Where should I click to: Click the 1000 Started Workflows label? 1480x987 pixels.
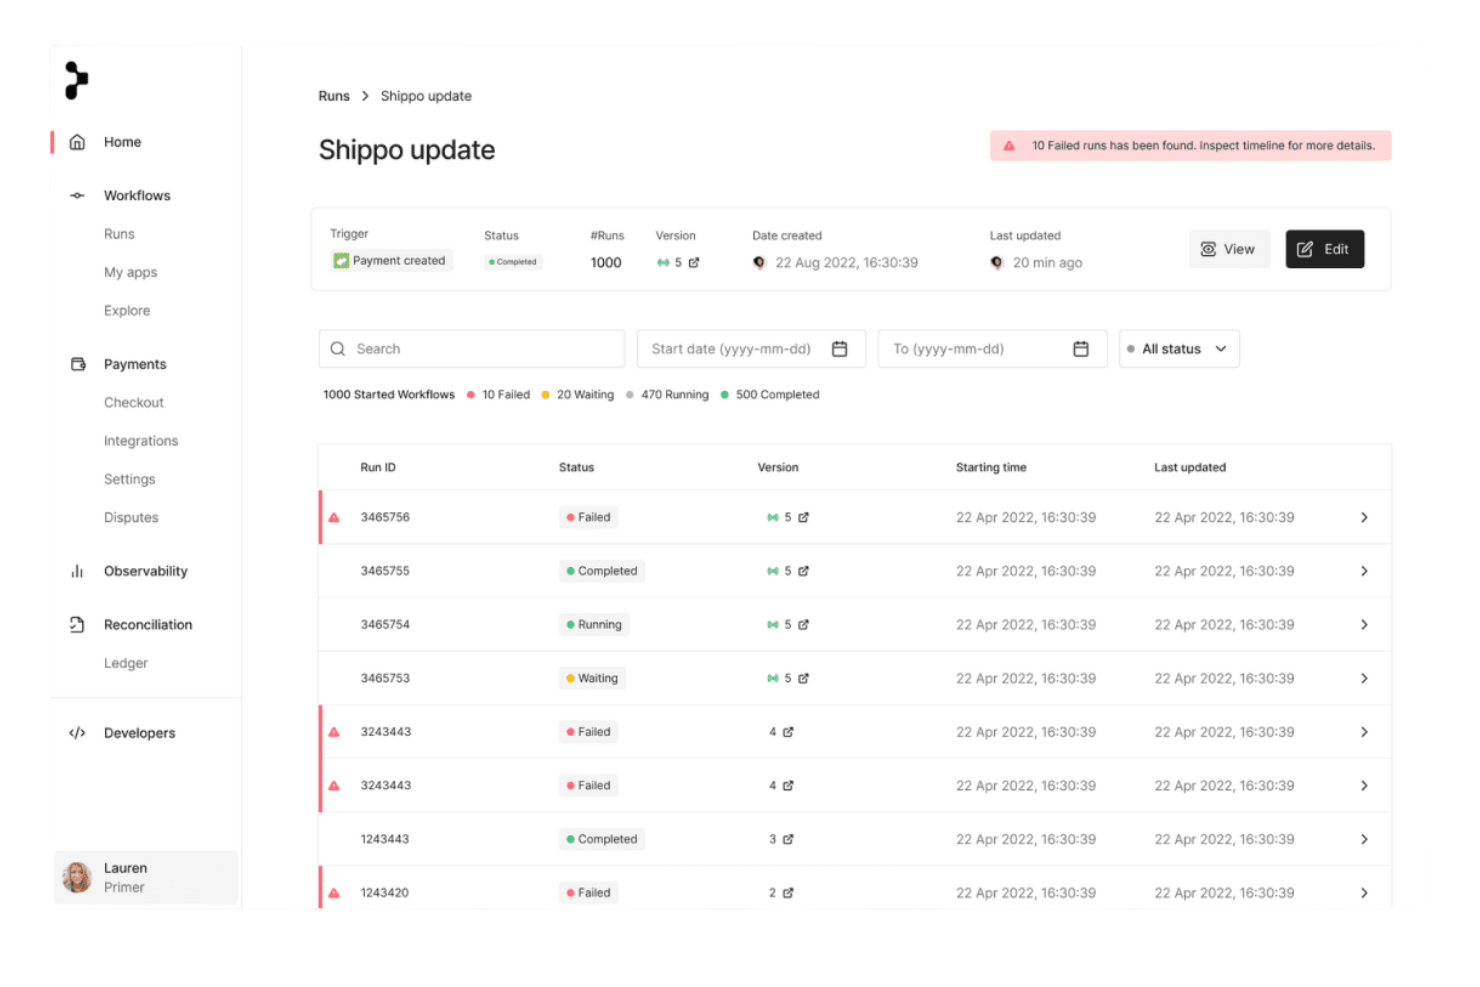click(x=389, y=395)
